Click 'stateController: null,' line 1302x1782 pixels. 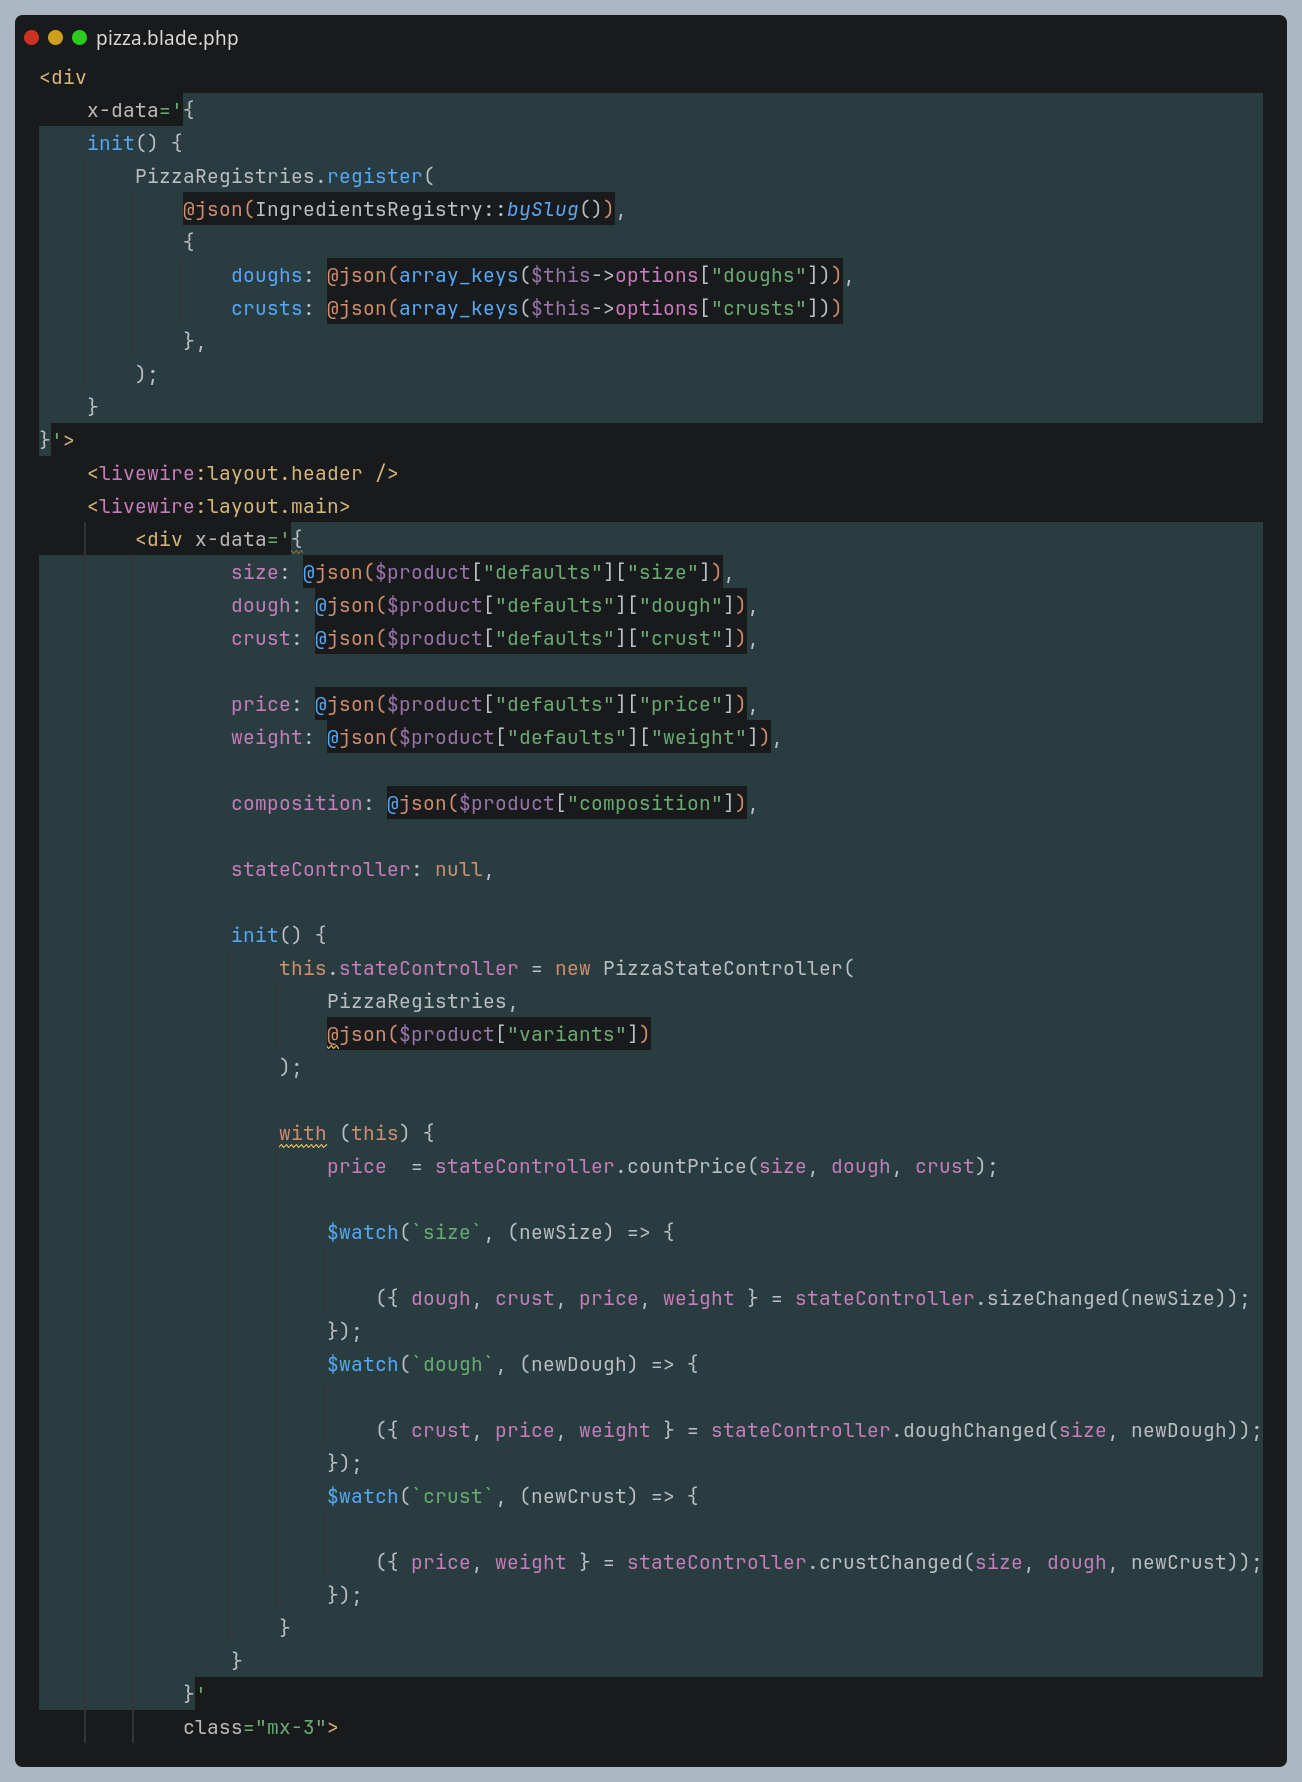pyautogui.click(x=363, y=870)
